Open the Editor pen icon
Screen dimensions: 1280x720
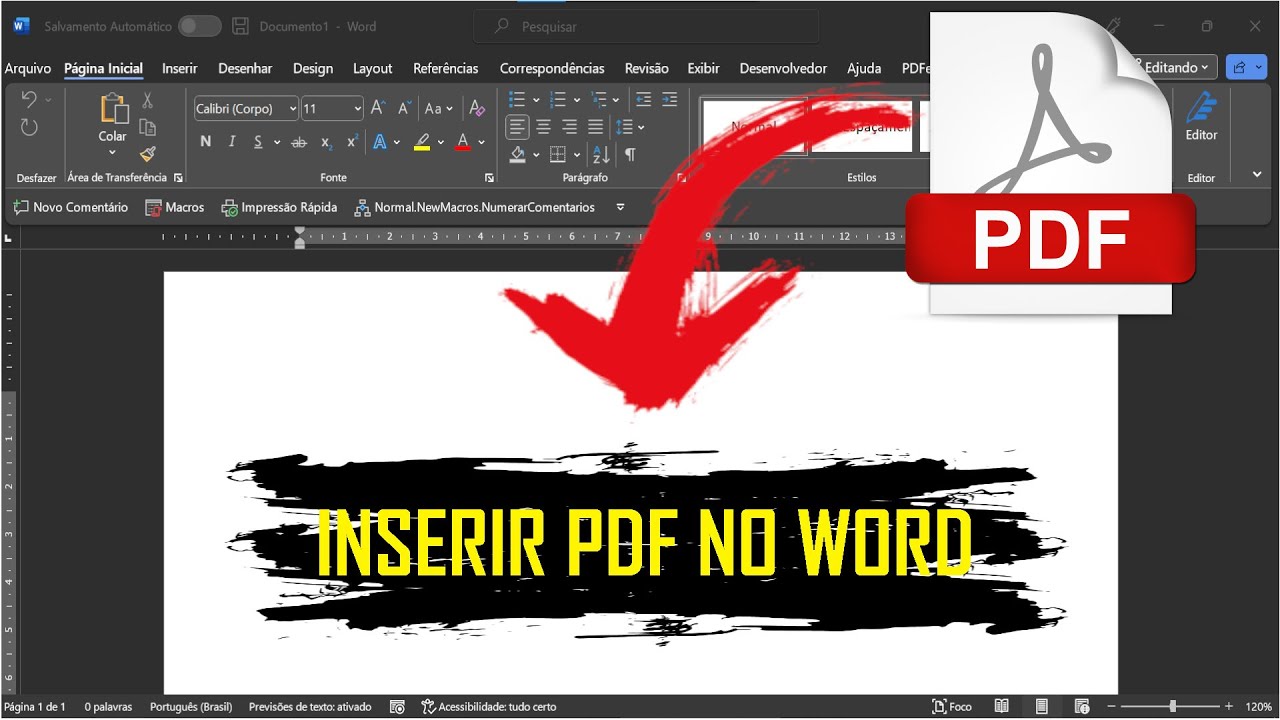coord(1201,107)
